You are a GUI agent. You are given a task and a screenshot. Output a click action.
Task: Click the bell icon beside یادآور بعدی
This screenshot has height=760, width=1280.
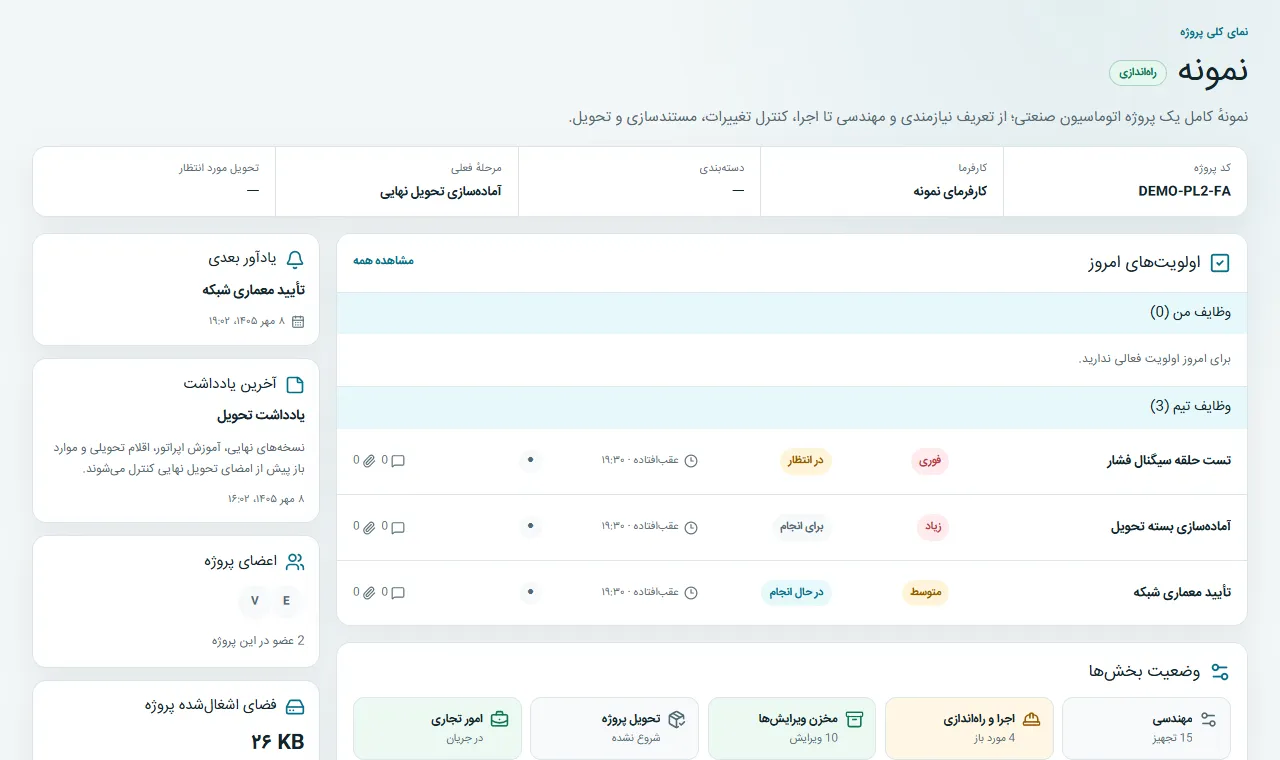pos(295,260)
